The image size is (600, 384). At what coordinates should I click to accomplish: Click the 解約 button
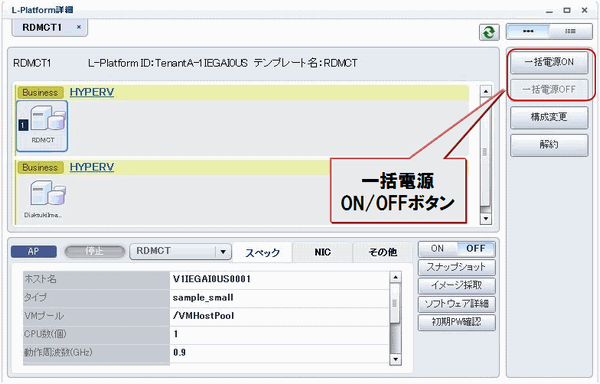pos(549,145)
